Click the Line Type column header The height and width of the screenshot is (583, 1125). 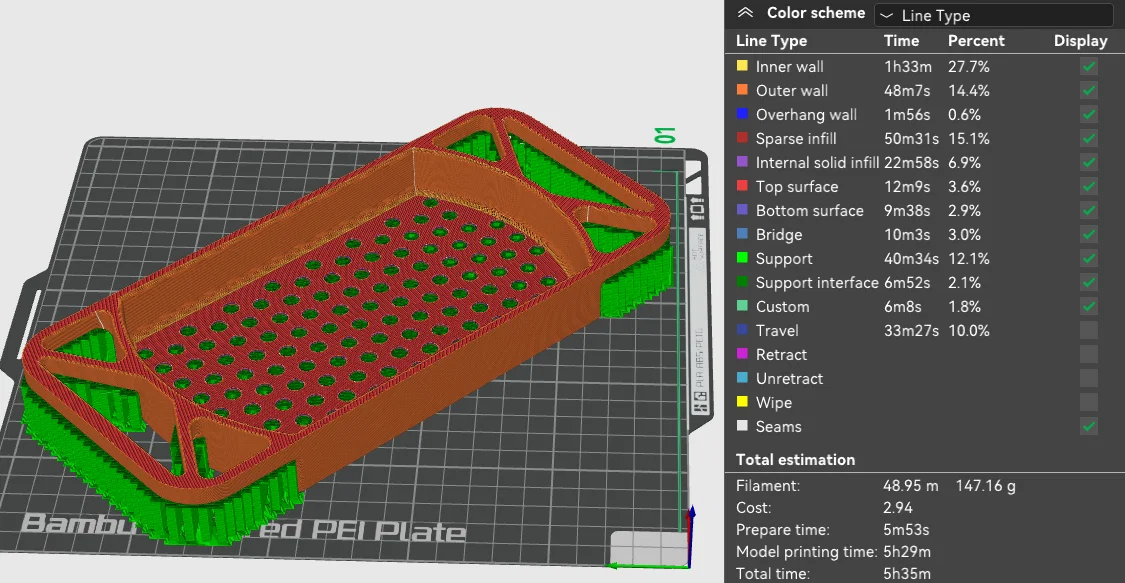coord(771,41)
